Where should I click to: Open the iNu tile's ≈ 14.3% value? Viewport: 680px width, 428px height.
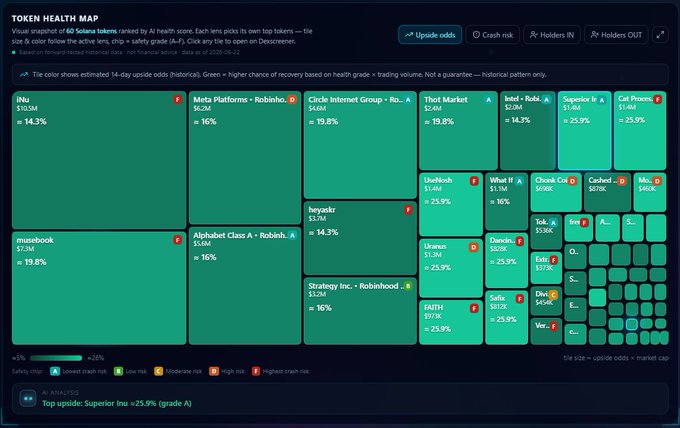32,122
